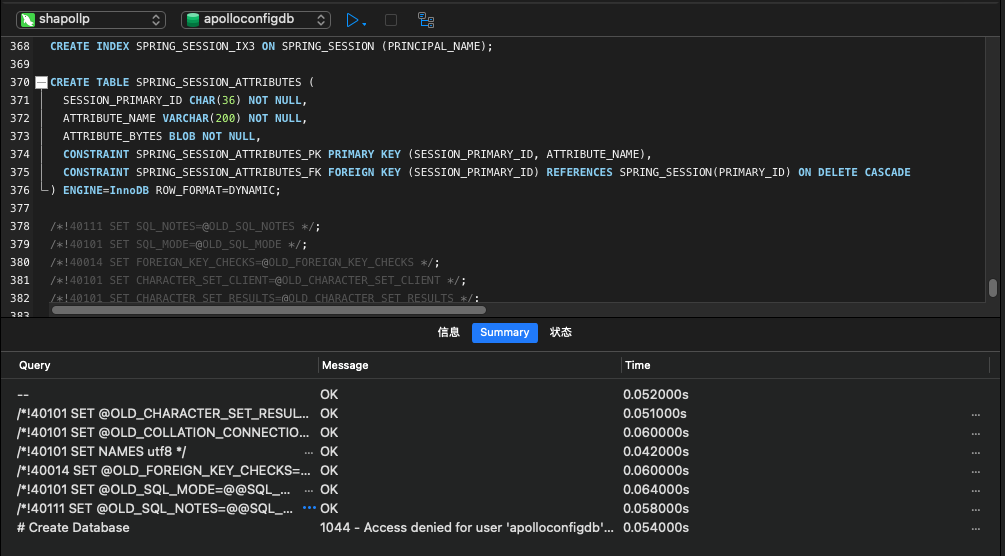This screenshot has height=556, width=1005.
Task: Open the shapollp connection dropdown
Action: pos(91,20)
